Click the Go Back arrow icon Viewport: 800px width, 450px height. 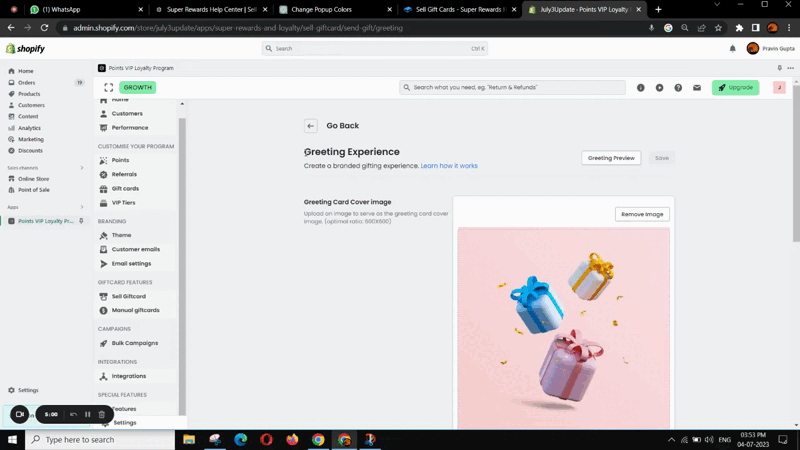[311, 126]
